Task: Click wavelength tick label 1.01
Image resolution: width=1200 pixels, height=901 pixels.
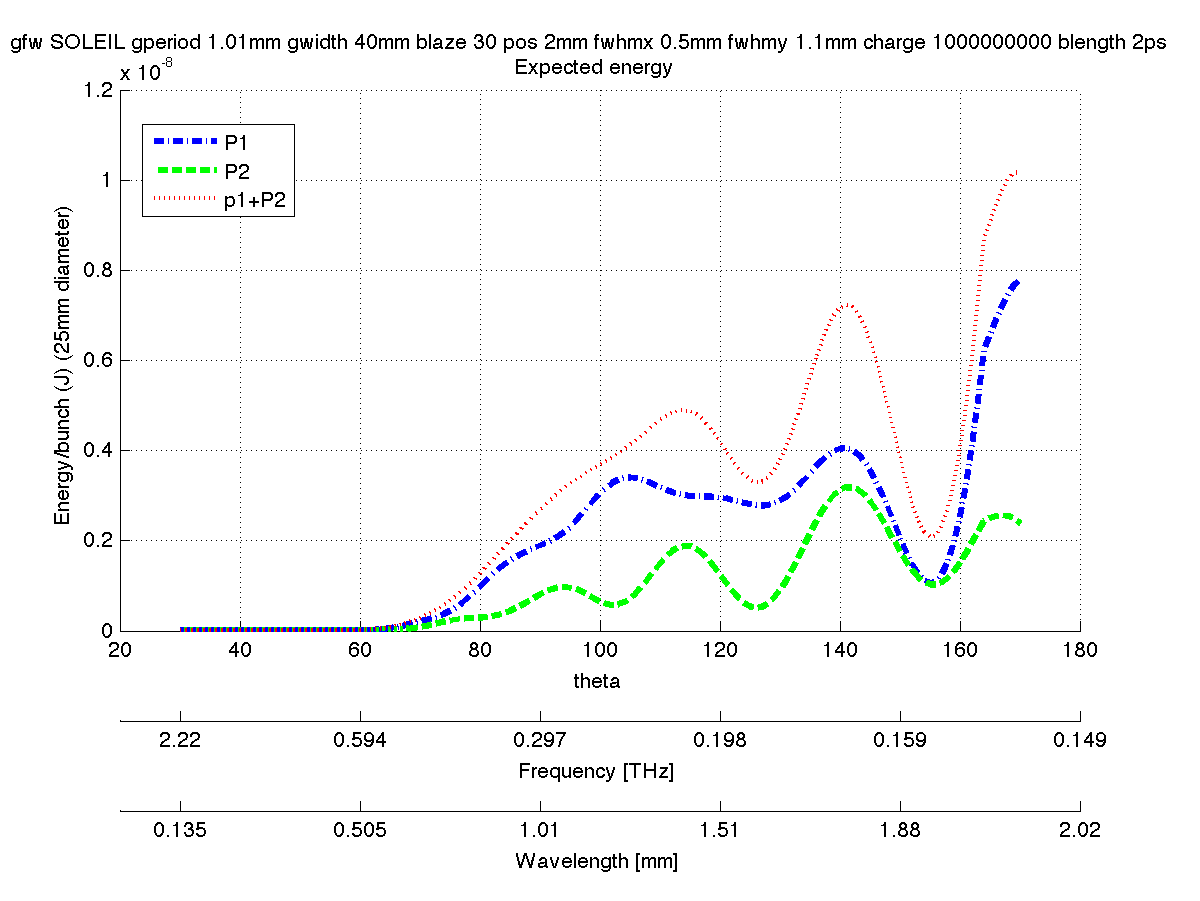Action: pyautogui.click(x=540, y=830)
